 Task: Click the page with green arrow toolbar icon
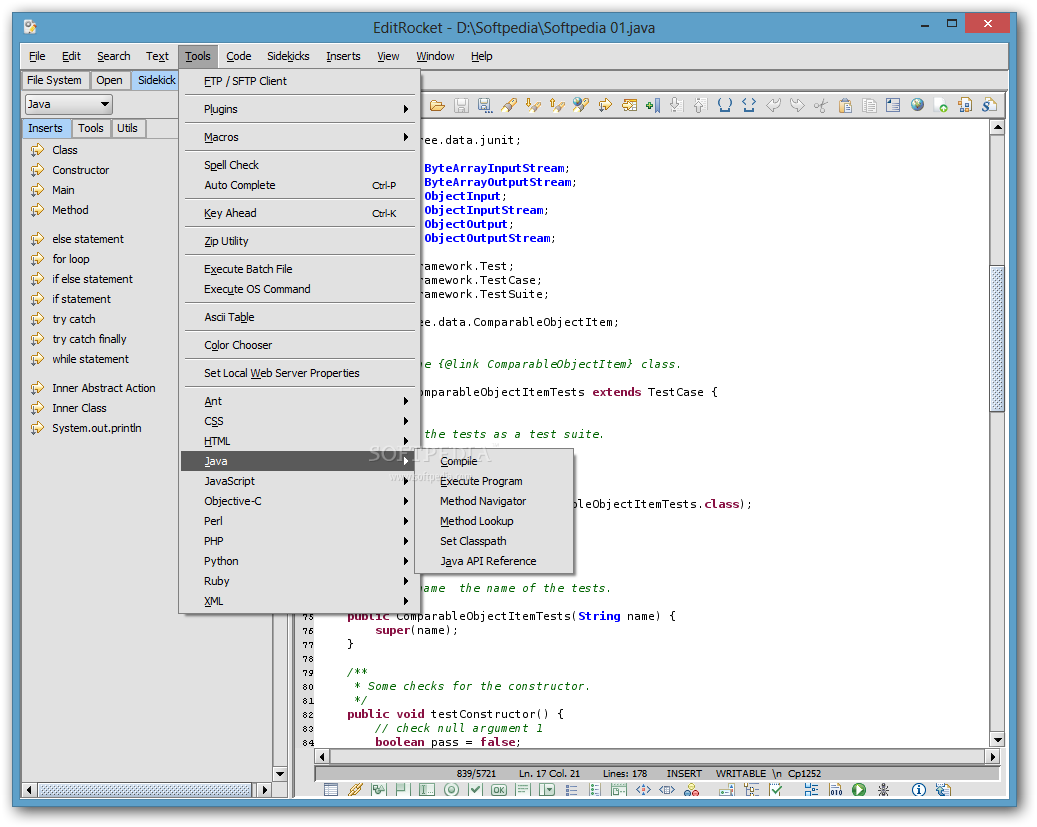point(941,105)
